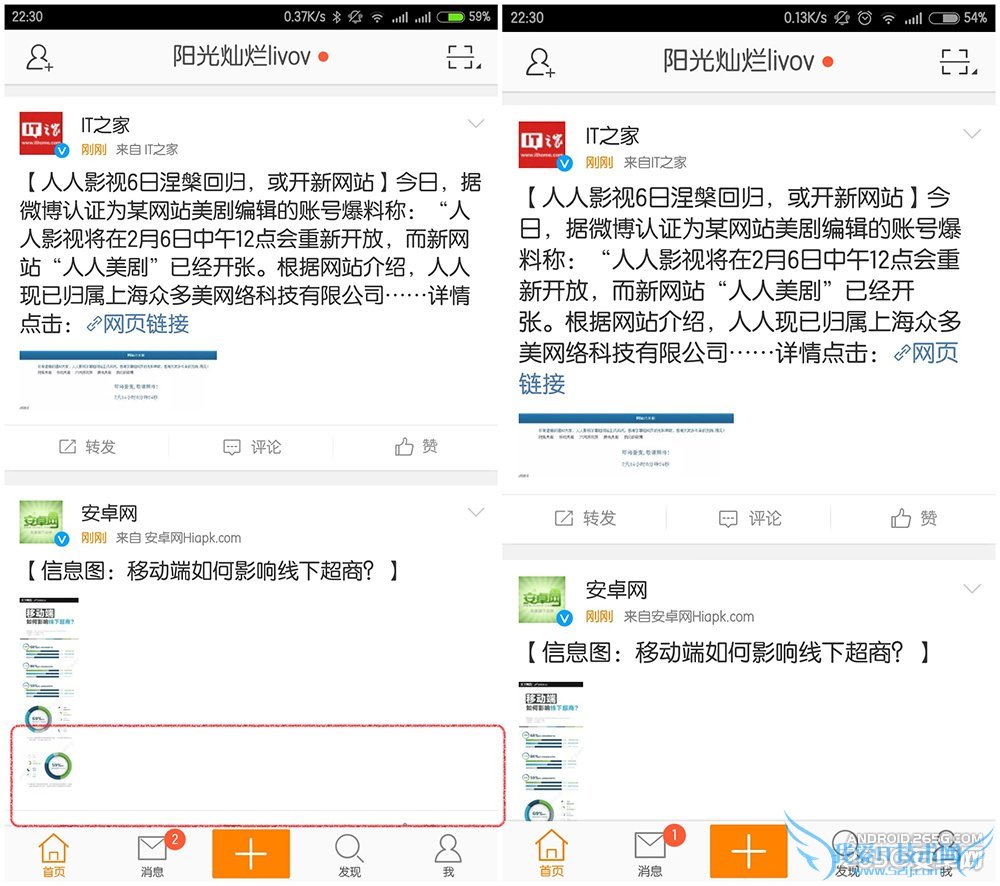Tap 评论 comment button on right phone

[x=750, y=518]
